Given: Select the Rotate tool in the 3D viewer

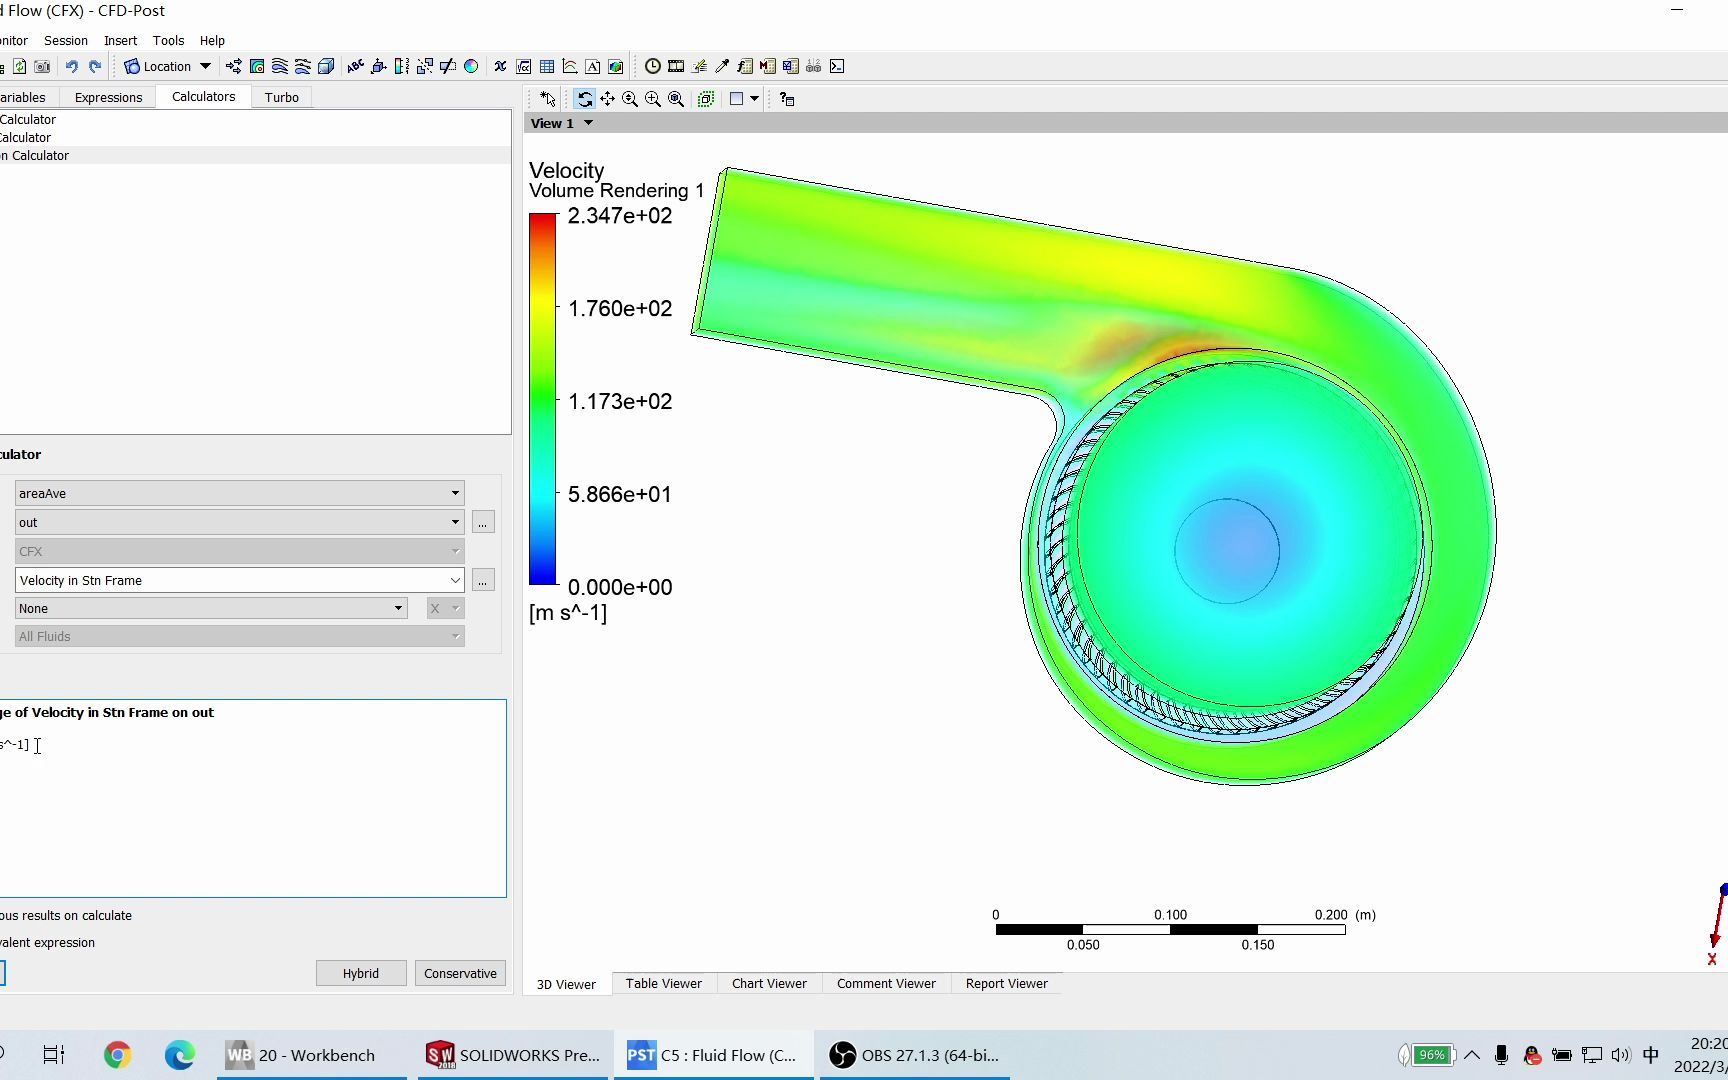Looking at the screenshot, I should click(x=585, y=98).
